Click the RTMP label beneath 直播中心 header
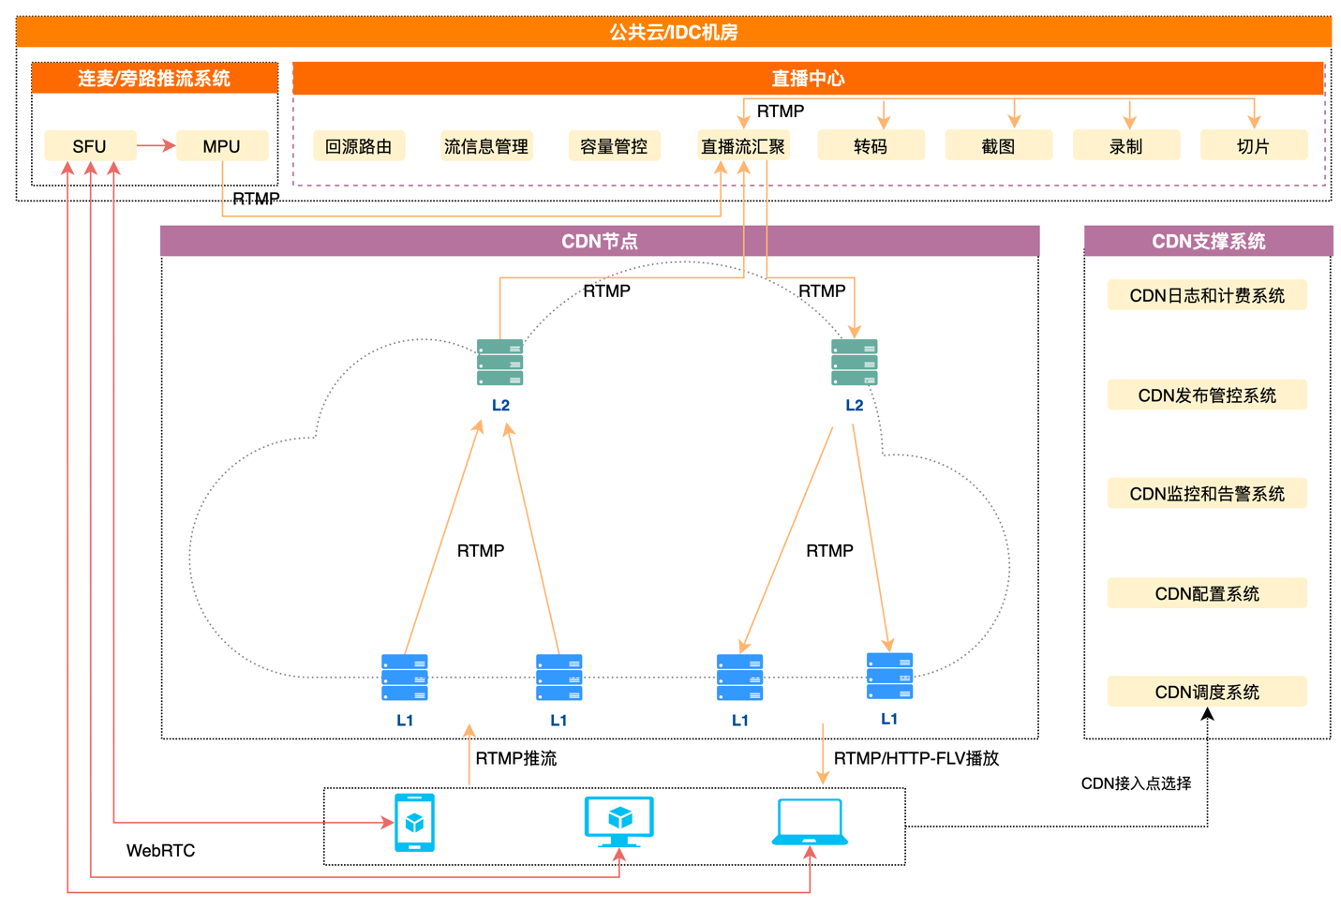The image size is (1341, 910). tap(780, 111)
